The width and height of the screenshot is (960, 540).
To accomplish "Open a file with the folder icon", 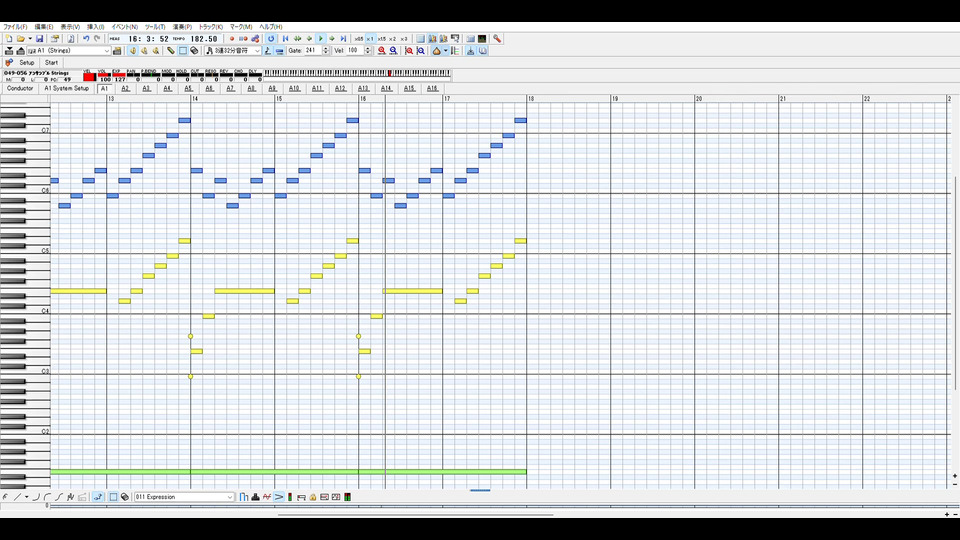I will tap(21, 39).
